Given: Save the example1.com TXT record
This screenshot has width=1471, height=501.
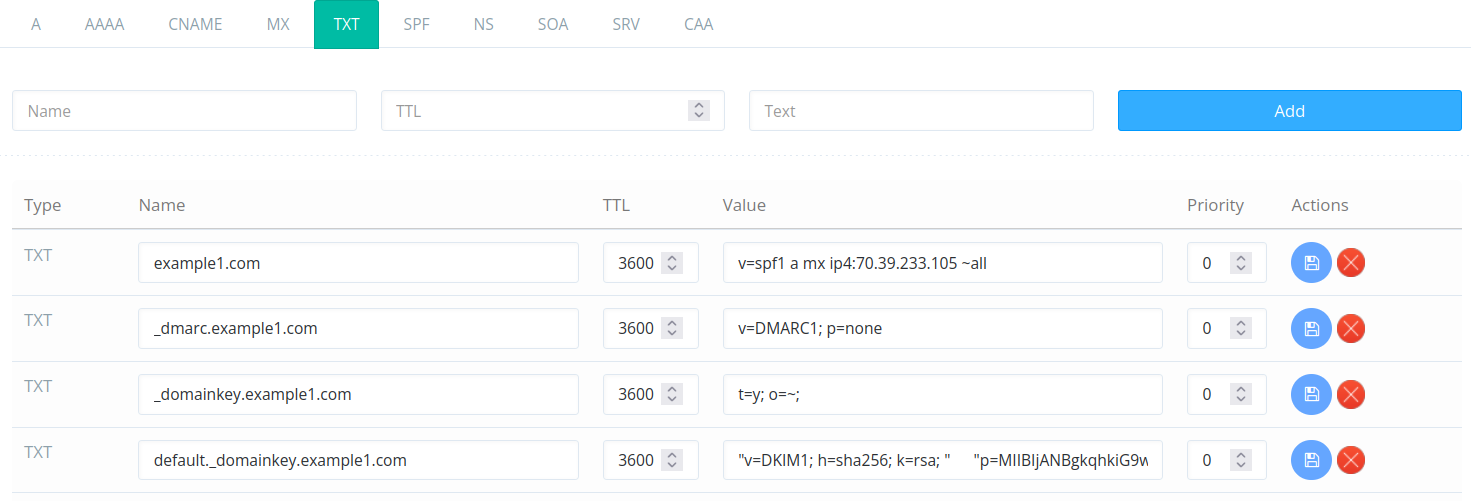Looking at the screenshot, I should 1311,263.
